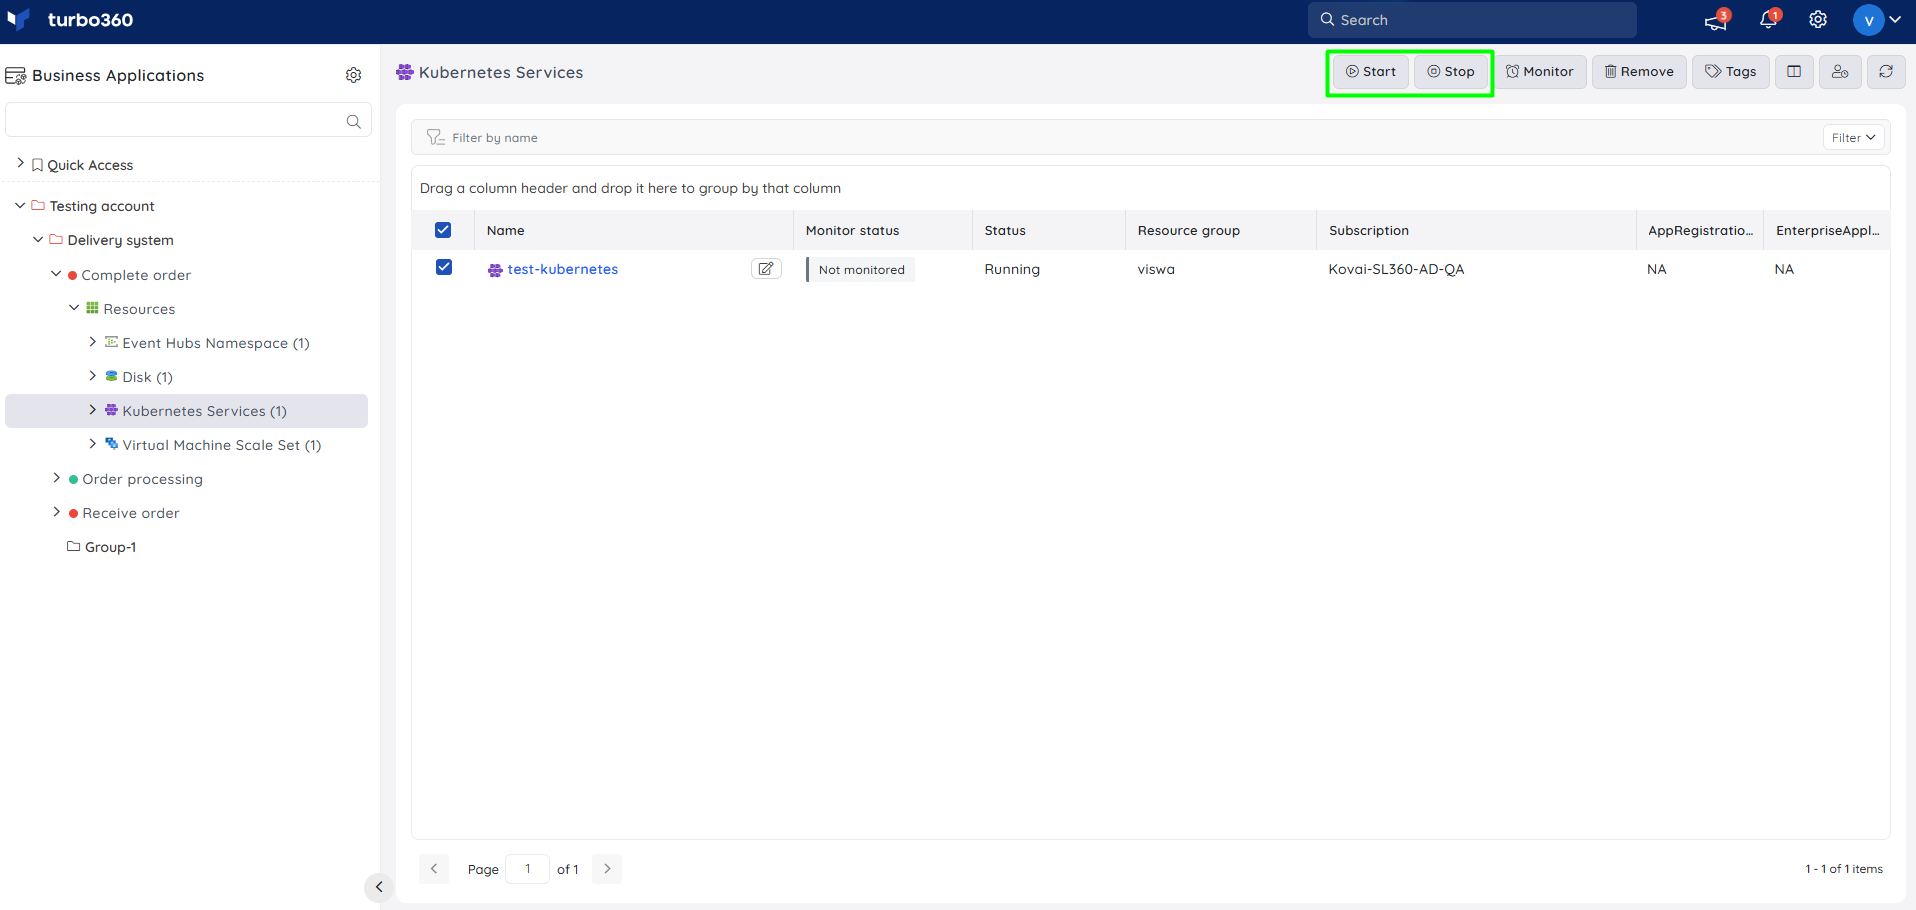Click edit icon for test-kubernetes
The image size is (1916, 910).
[x=766, y=269]
